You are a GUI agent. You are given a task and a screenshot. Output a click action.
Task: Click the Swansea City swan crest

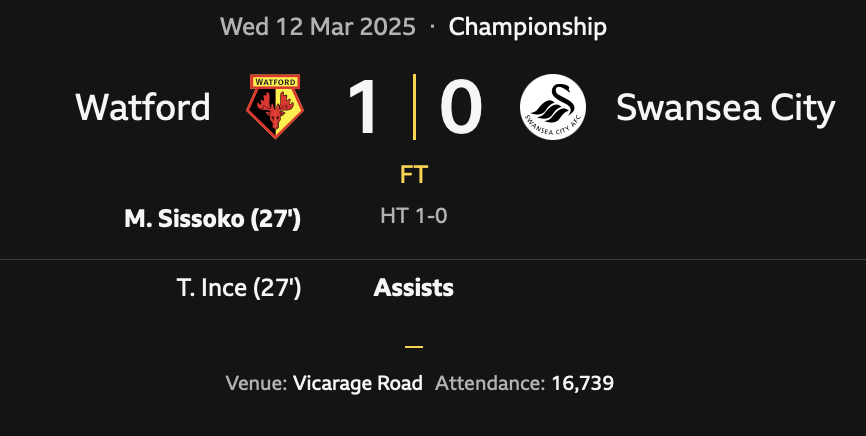555,107
